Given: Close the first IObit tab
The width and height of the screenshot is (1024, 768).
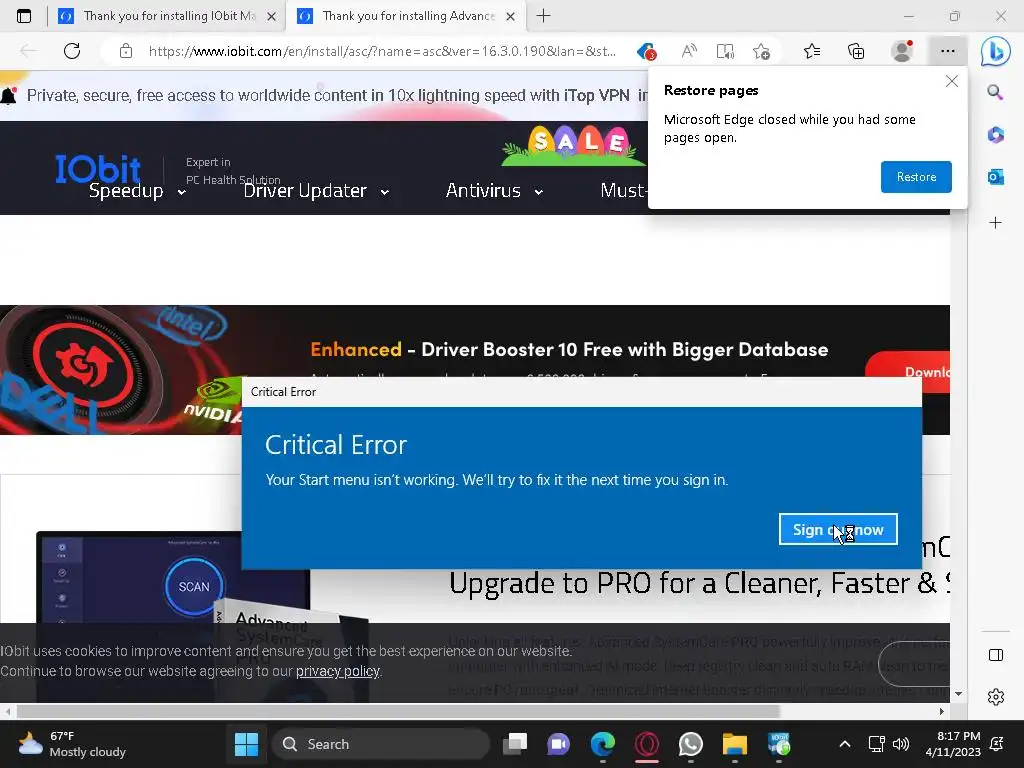Looking at the screenshot, I should coord(272,16).
